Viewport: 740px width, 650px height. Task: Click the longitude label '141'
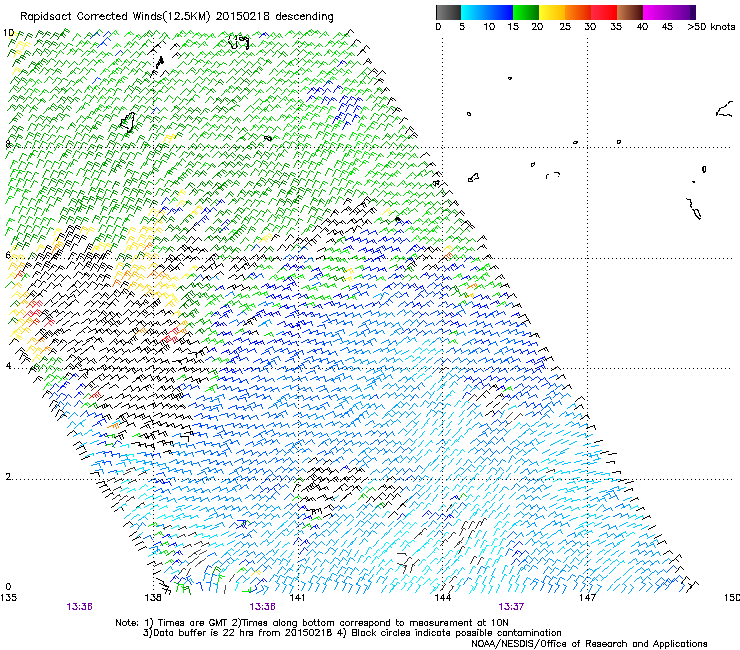coord(297,598)
